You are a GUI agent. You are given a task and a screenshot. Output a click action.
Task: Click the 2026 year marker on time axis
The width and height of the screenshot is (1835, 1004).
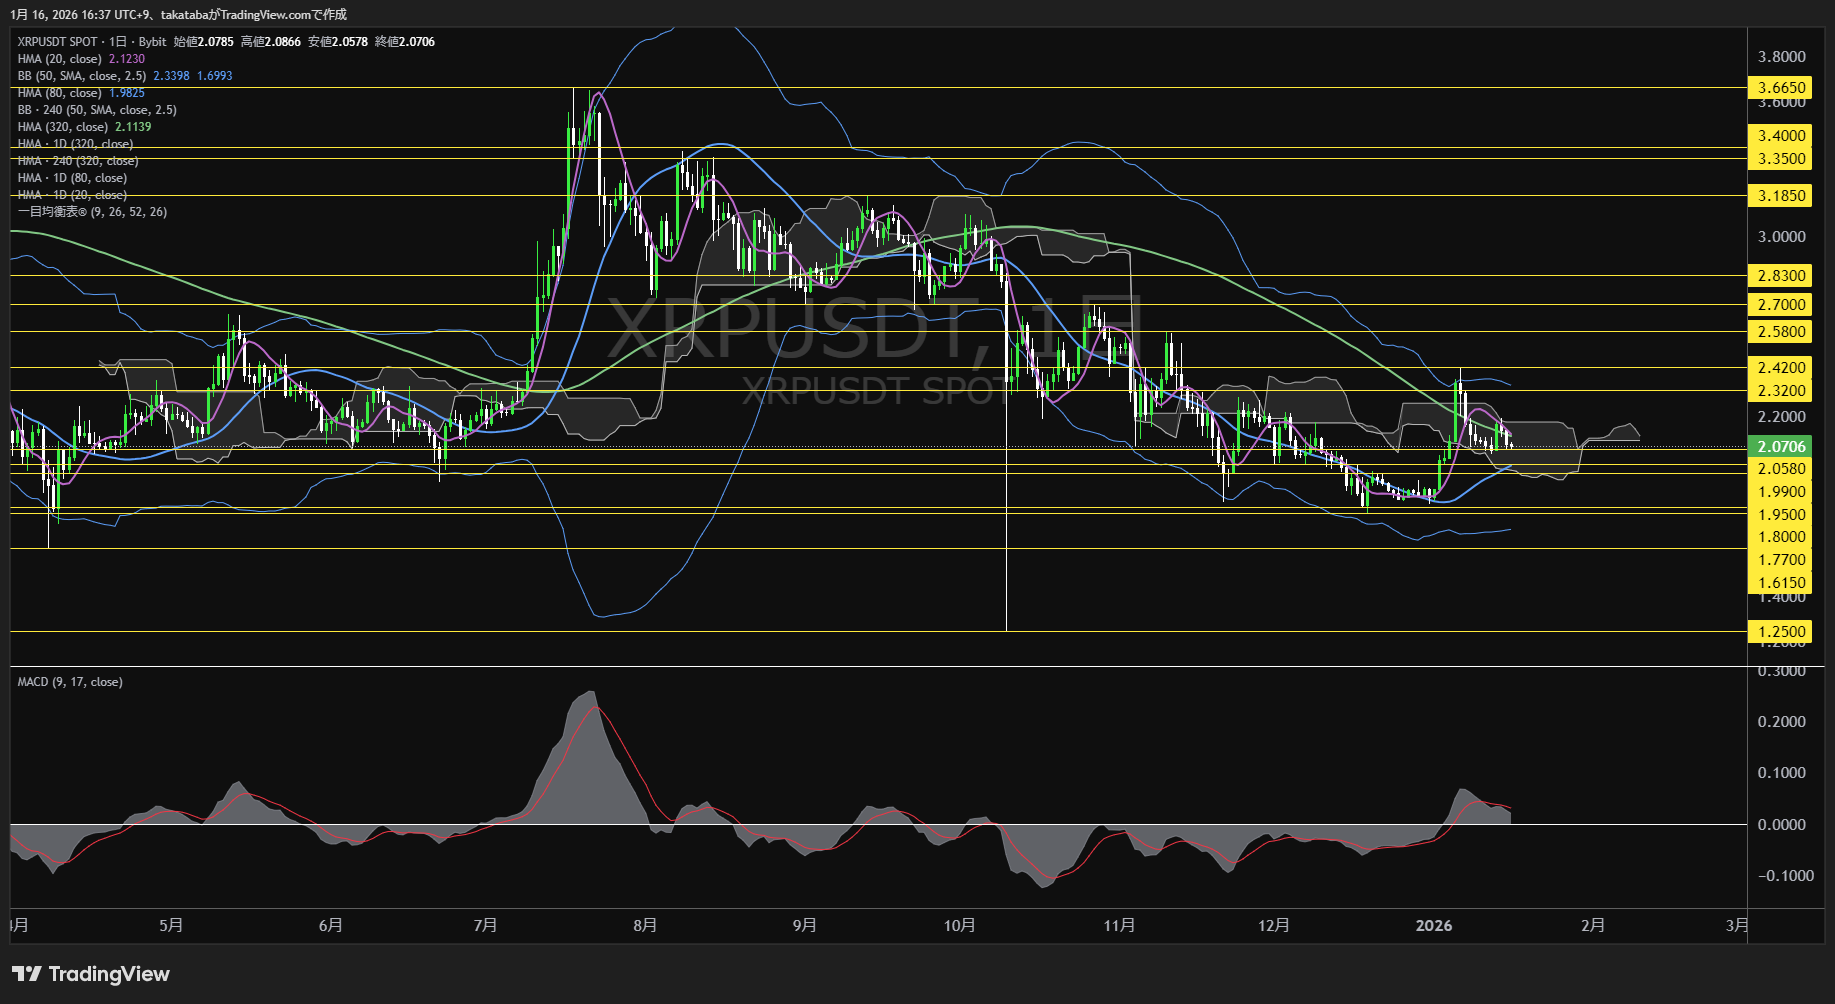(1433, 926)
